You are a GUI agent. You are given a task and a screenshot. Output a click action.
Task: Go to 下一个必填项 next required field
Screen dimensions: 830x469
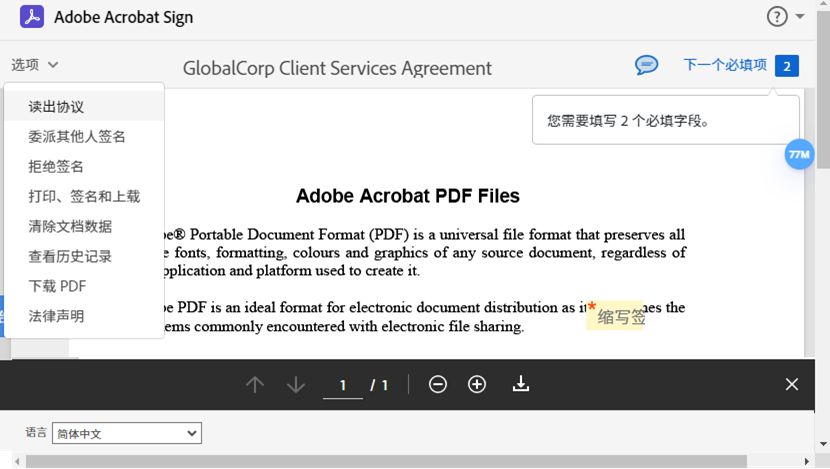pyautogui.click(x=725, y=65)
